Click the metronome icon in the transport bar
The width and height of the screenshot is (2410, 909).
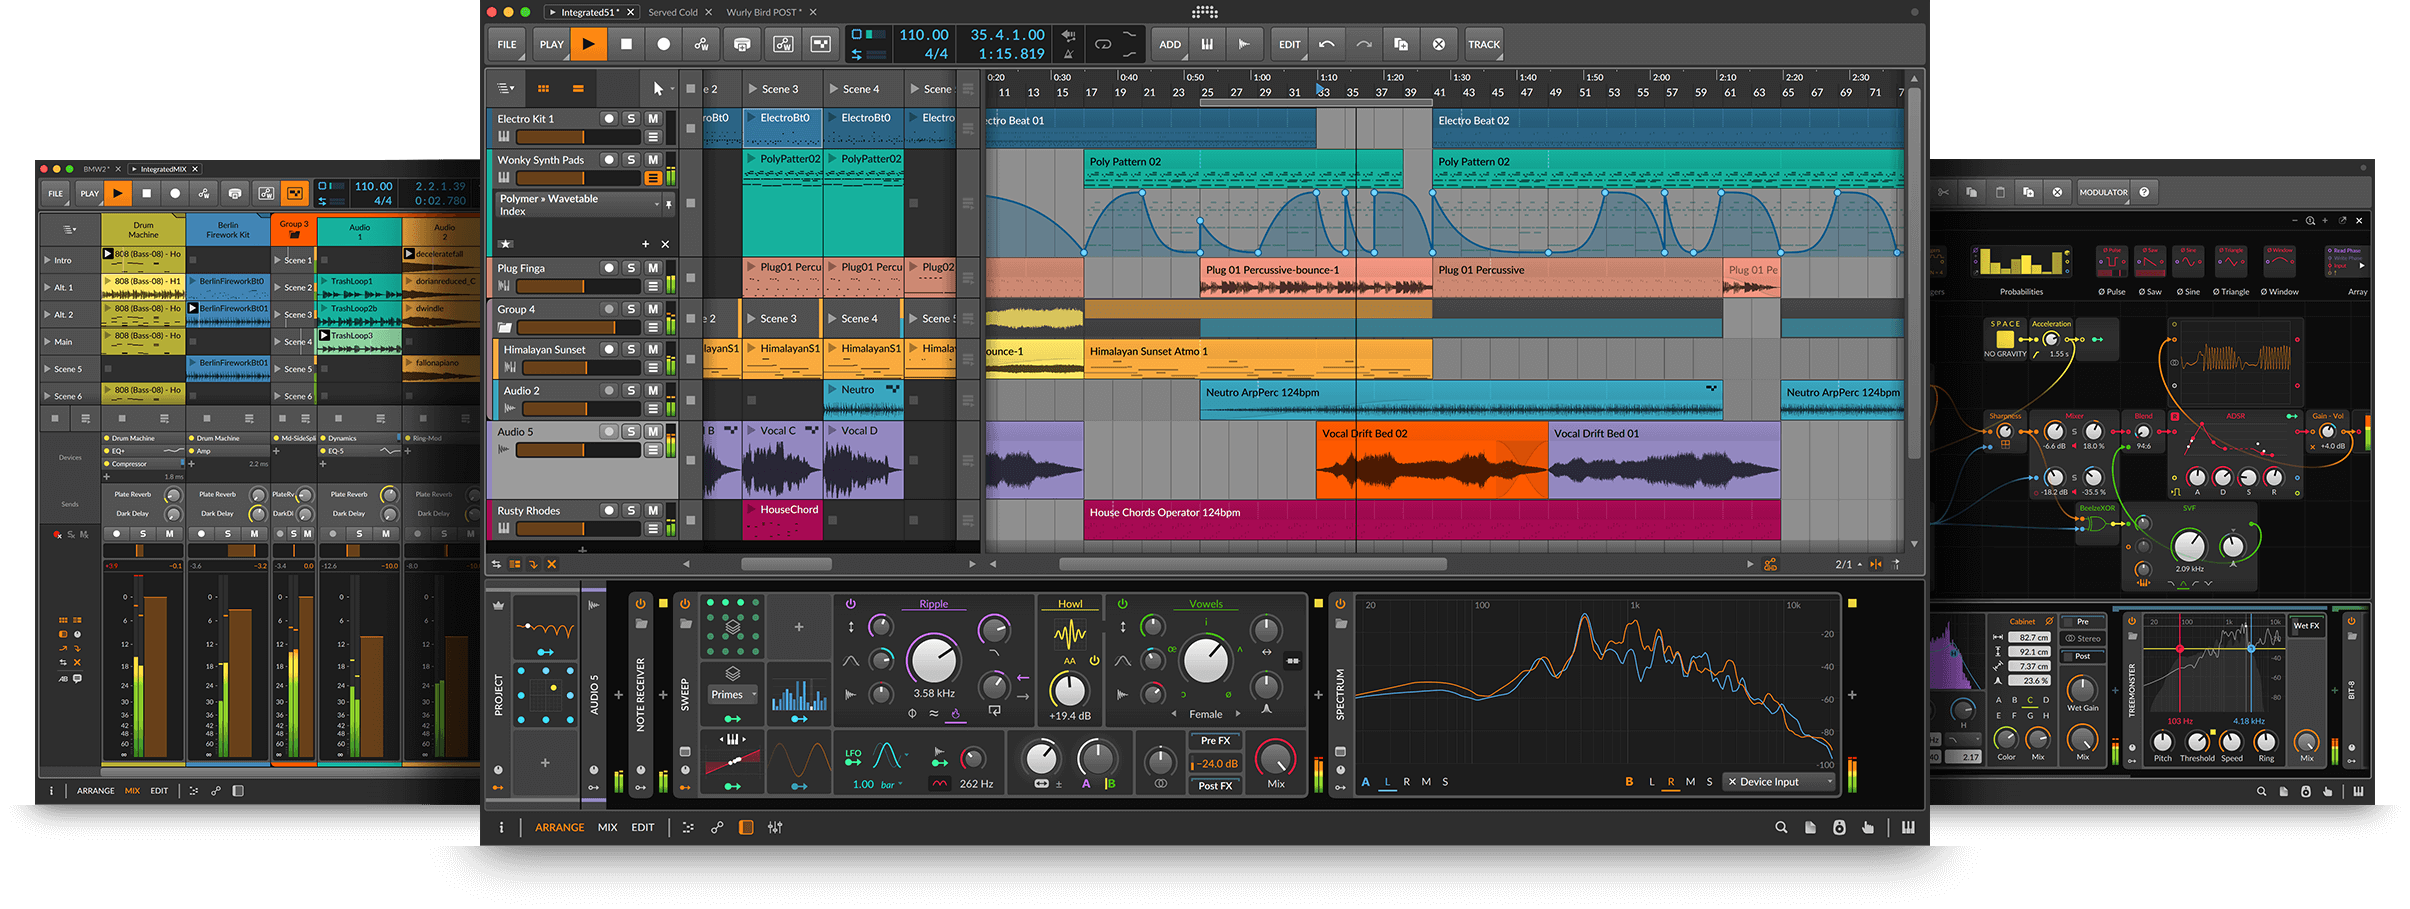[1067, 56]
